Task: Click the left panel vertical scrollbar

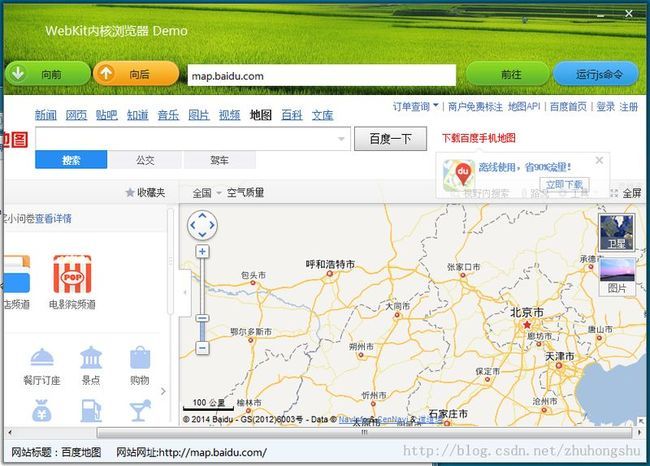Action: point(170,261)
